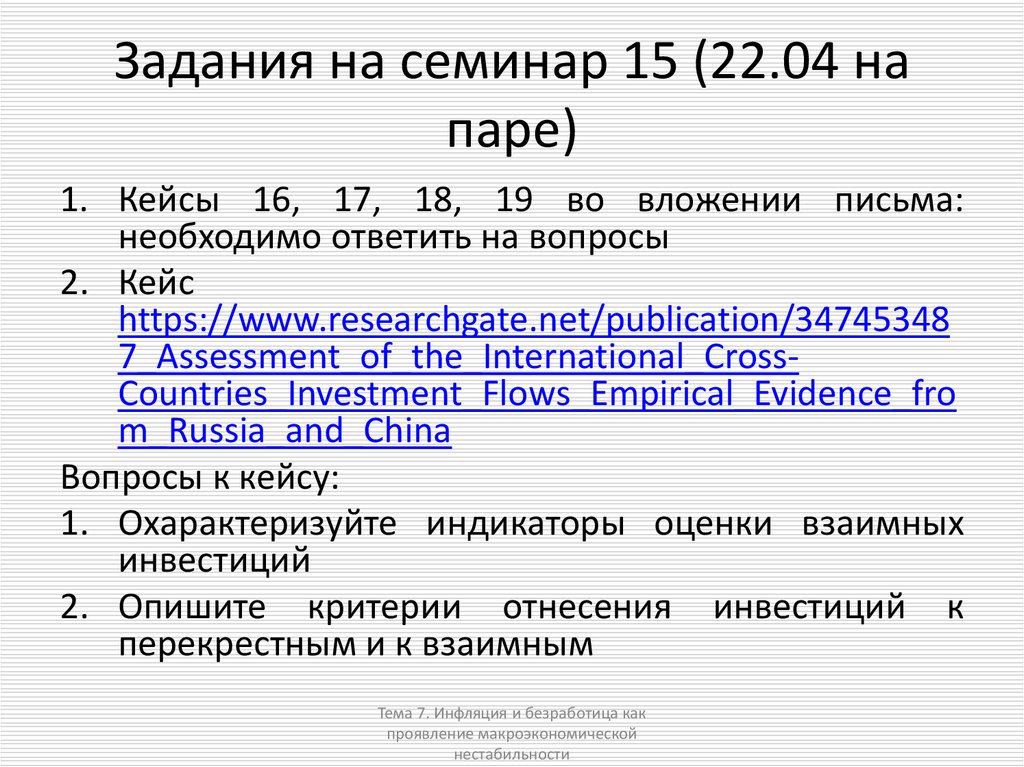Click footer "Тема 7. Инфляция и безработица как"

tap(511, 713)
